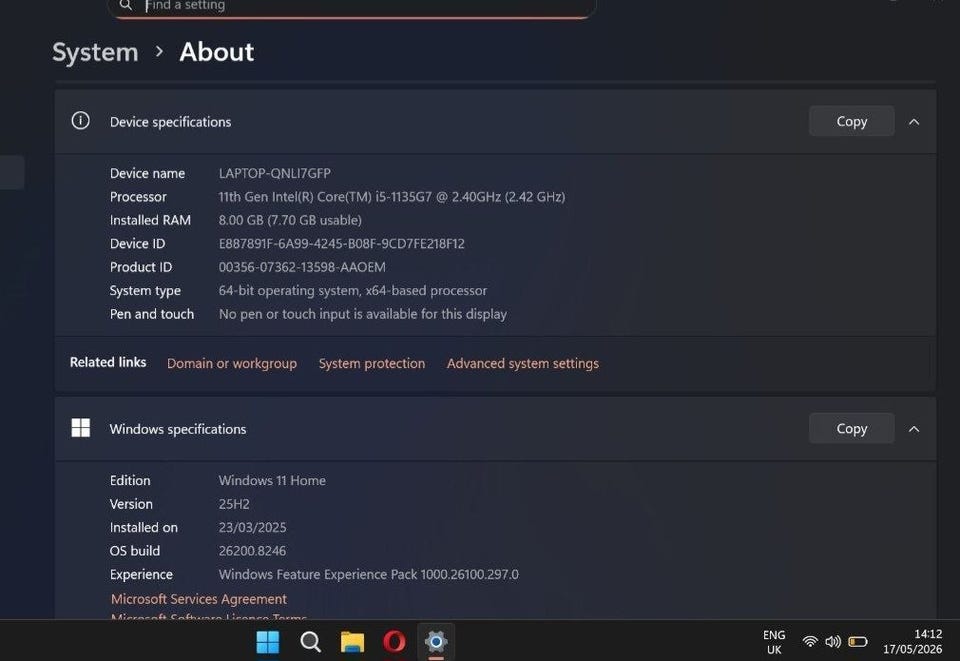The width and height of the screenshot is (960, 661).
Task: Select device name LAPTOP-QNLI7GFP
Action: (x=275, y=173)
